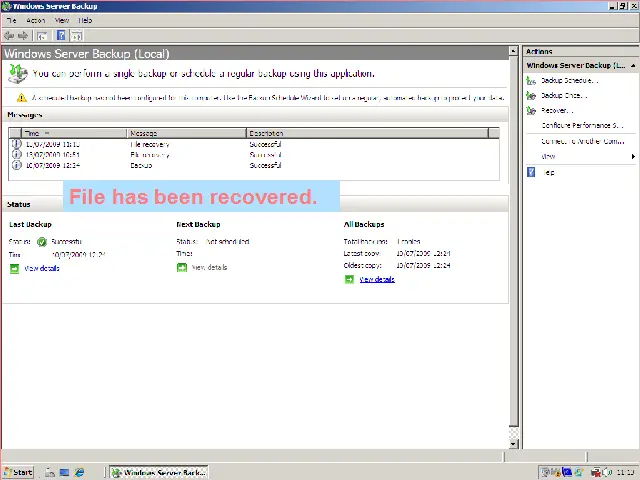
Task: Click the show/hide console tree toolbar icon
Action: point(42,36)
